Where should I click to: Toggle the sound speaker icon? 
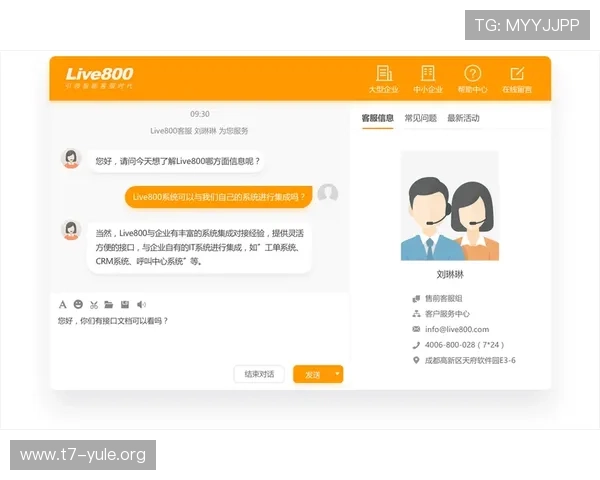(x=141, y=304)
